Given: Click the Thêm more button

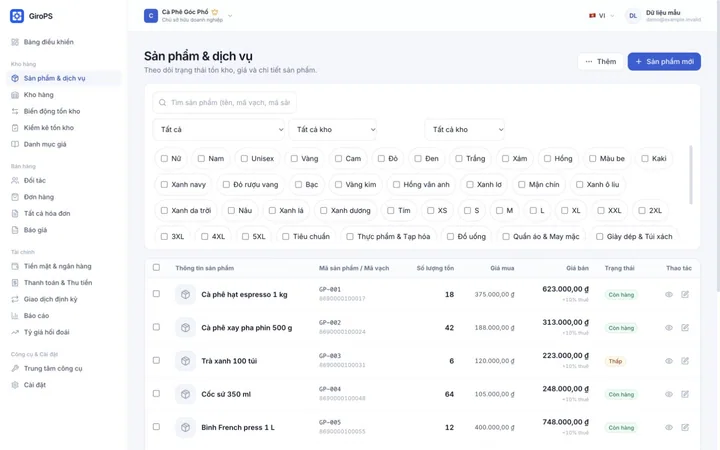Looking at the screenshot, I should click(x=601, y=62).
